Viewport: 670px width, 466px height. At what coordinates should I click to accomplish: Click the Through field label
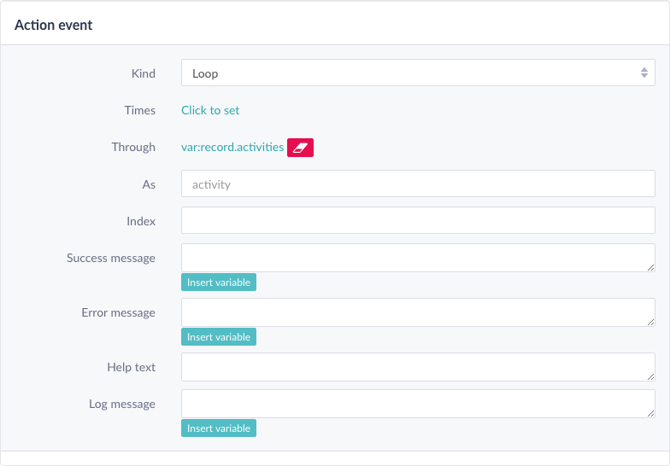133,147
